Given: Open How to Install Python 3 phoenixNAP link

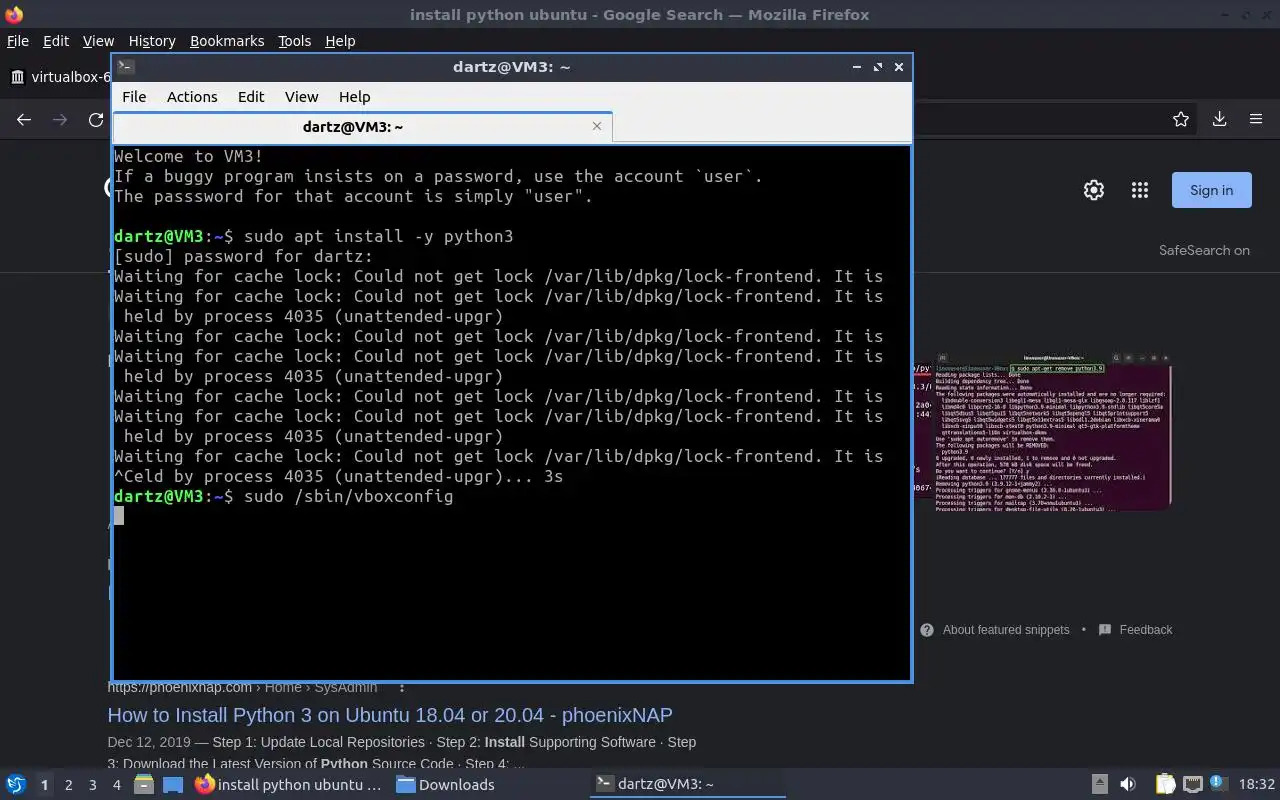Looking at the screenshot, I should [x=390, y=715].
